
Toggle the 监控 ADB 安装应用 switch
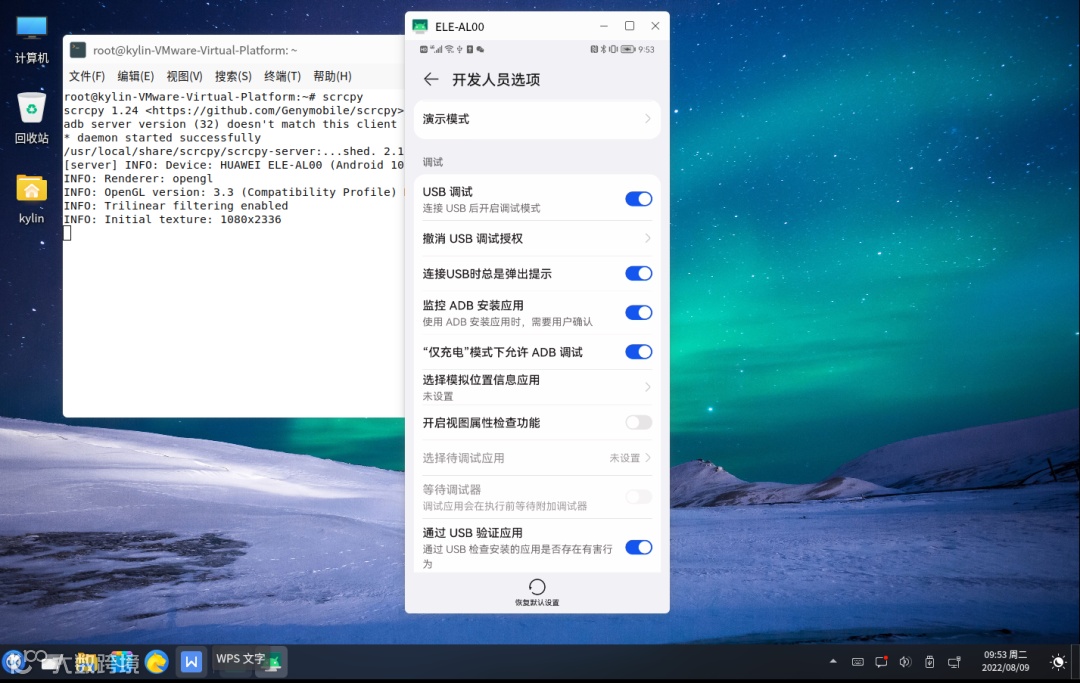[x=638, y=313]
